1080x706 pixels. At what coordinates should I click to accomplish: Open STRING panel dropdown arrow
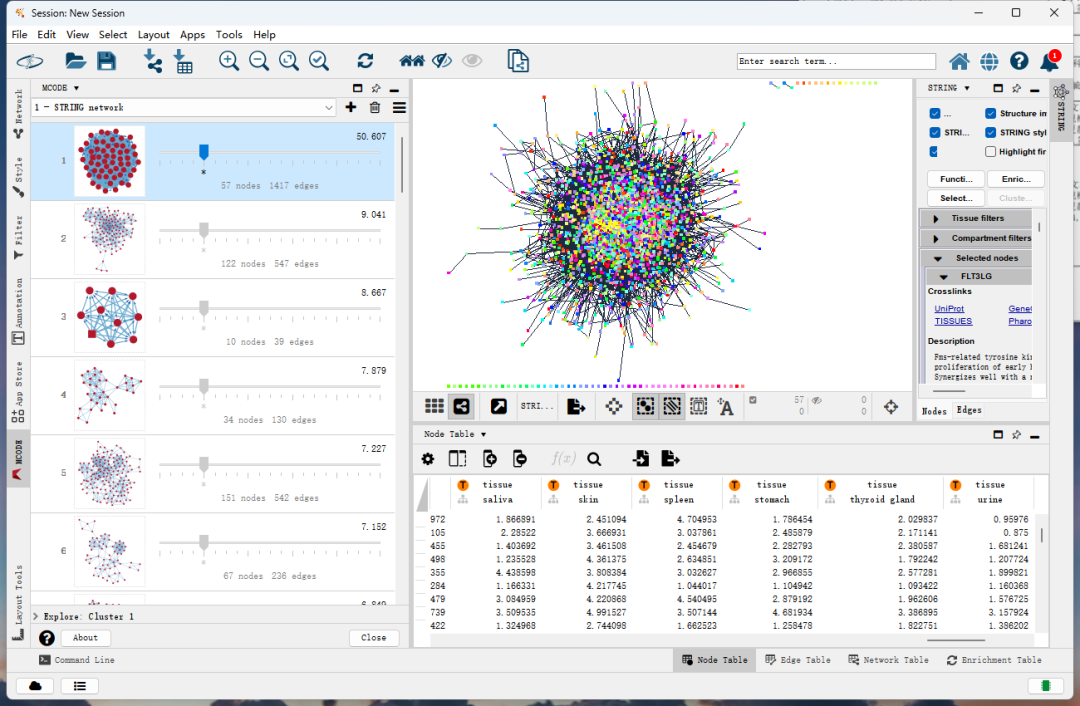point(967,88)
